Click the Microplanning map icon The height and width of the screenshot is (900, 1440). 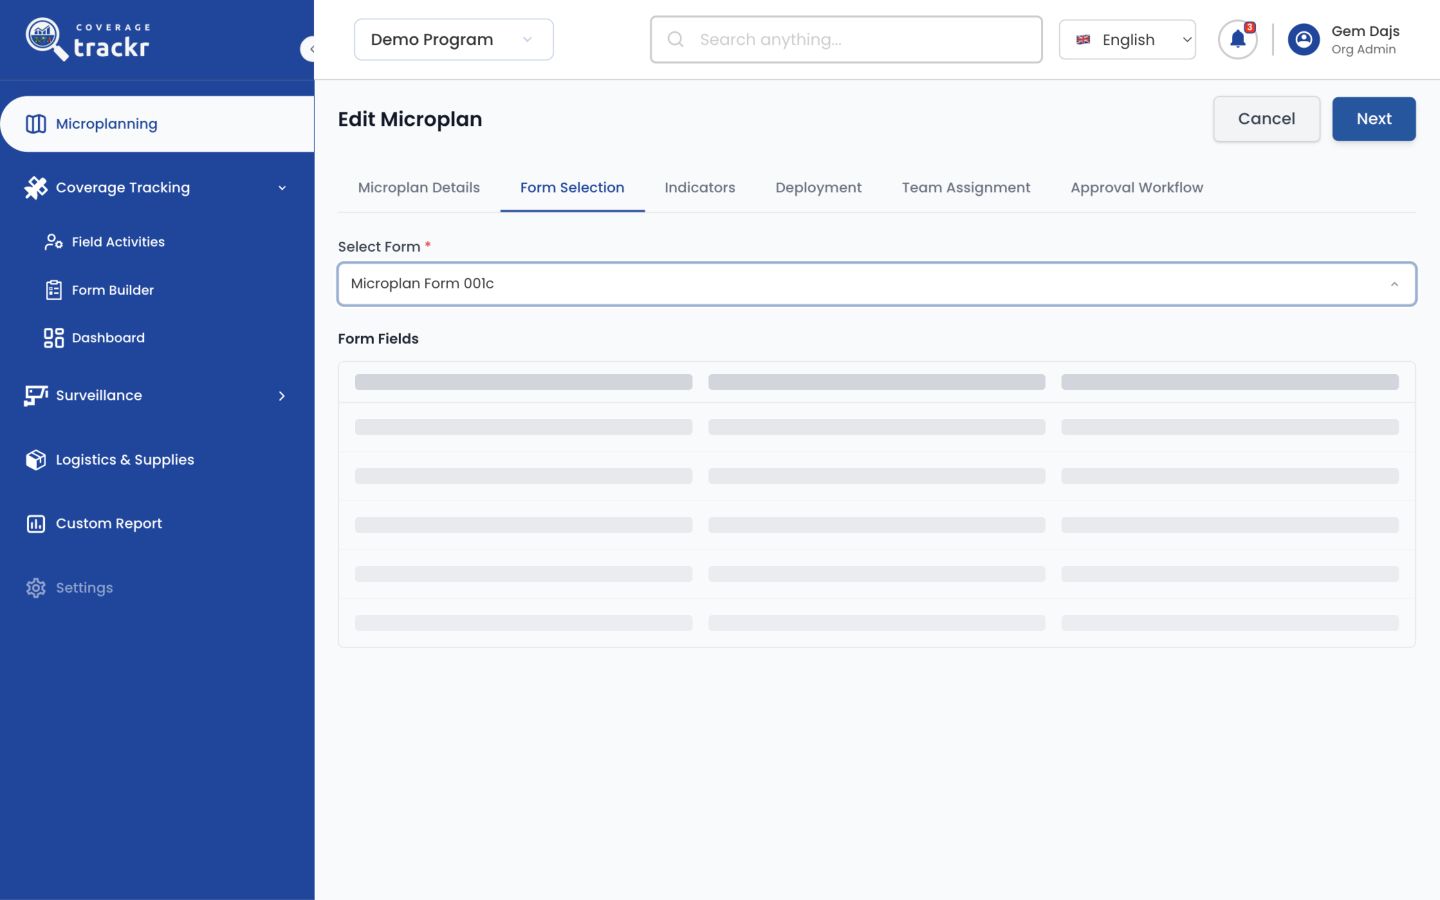click(36, 124)
